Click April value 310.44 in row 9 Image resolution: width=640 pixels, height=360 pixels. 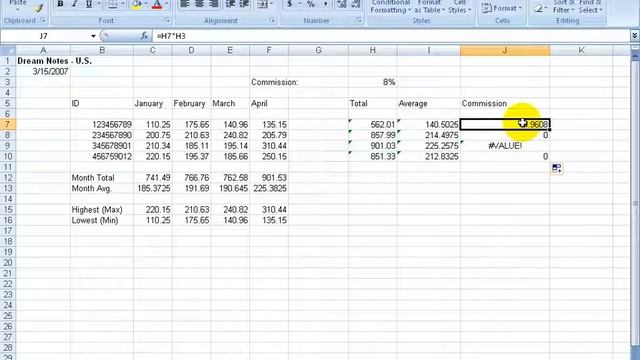269,146
